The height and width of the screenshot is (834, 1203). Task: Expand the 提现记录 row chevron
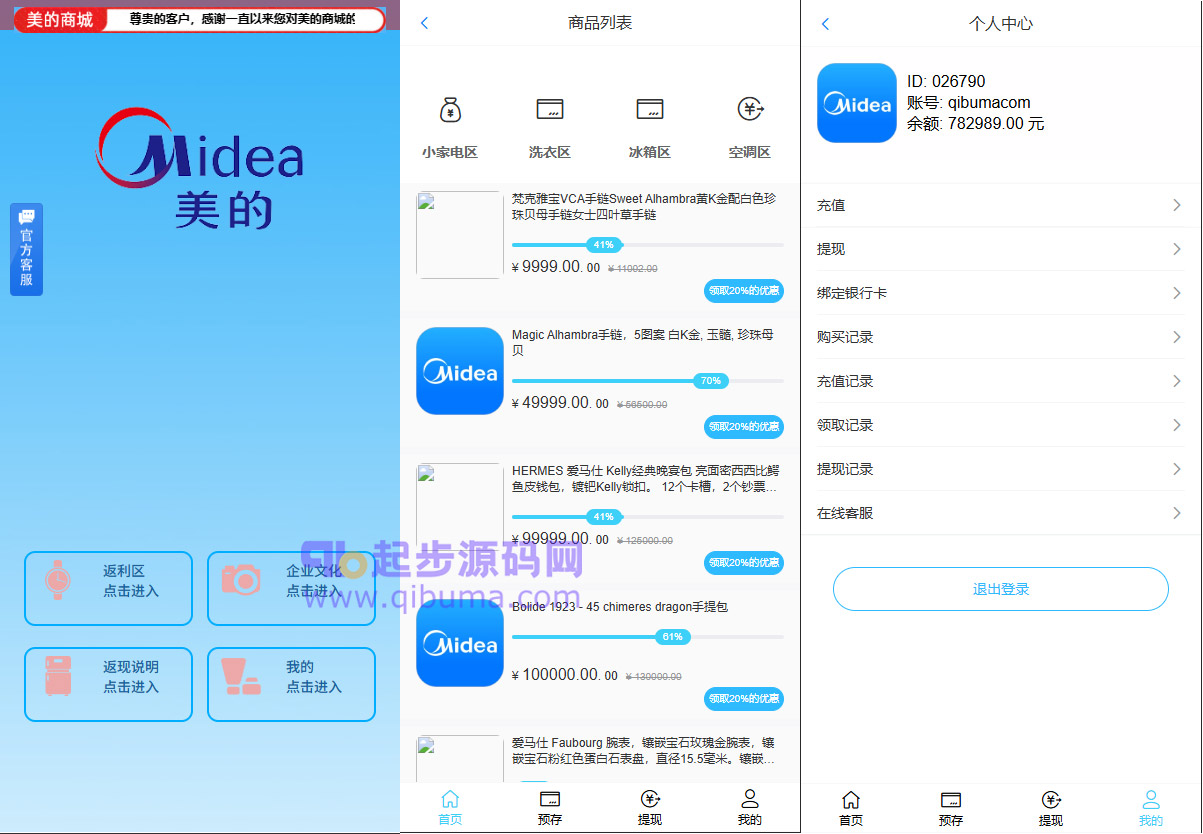[x=1177, y=469]
